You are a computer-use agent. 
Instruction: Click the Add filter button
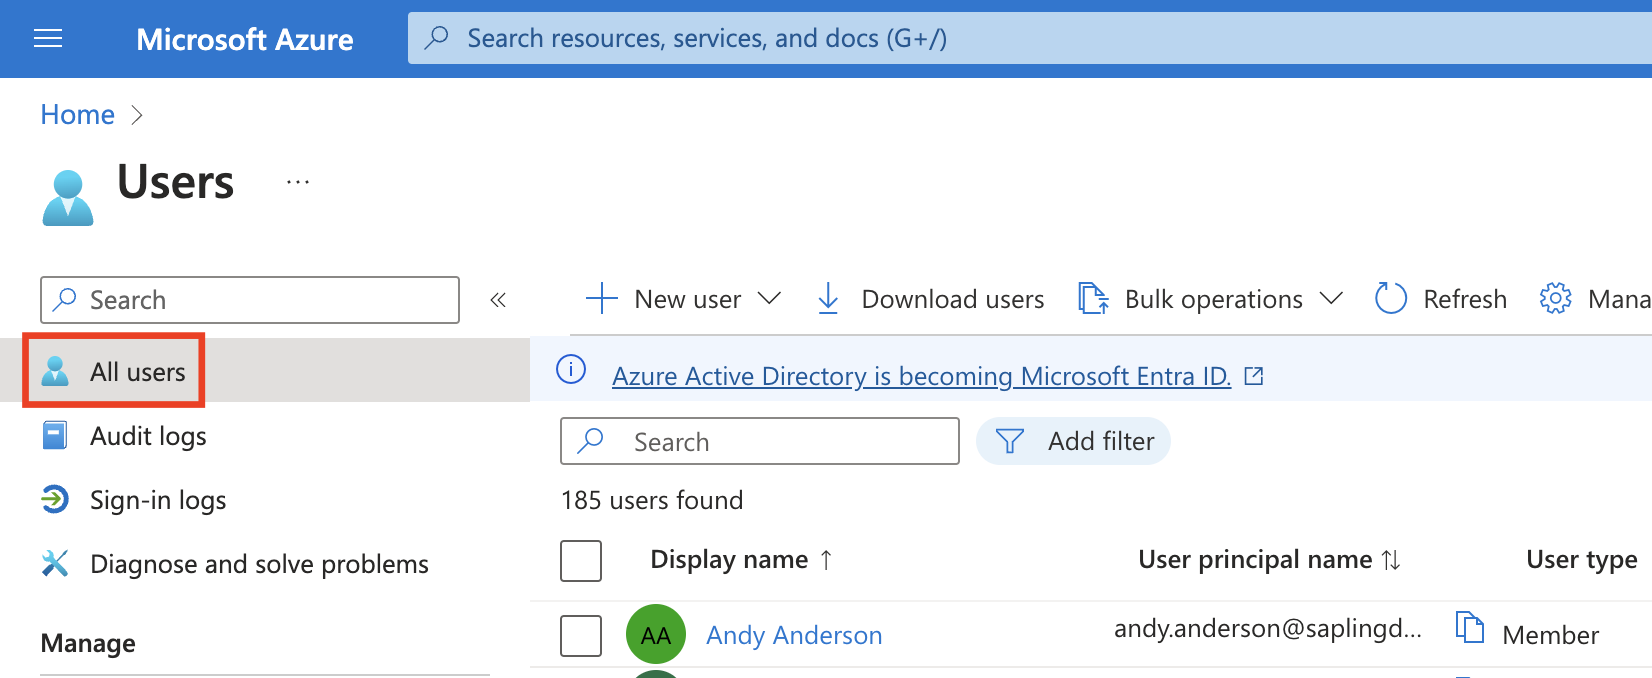1073,442
